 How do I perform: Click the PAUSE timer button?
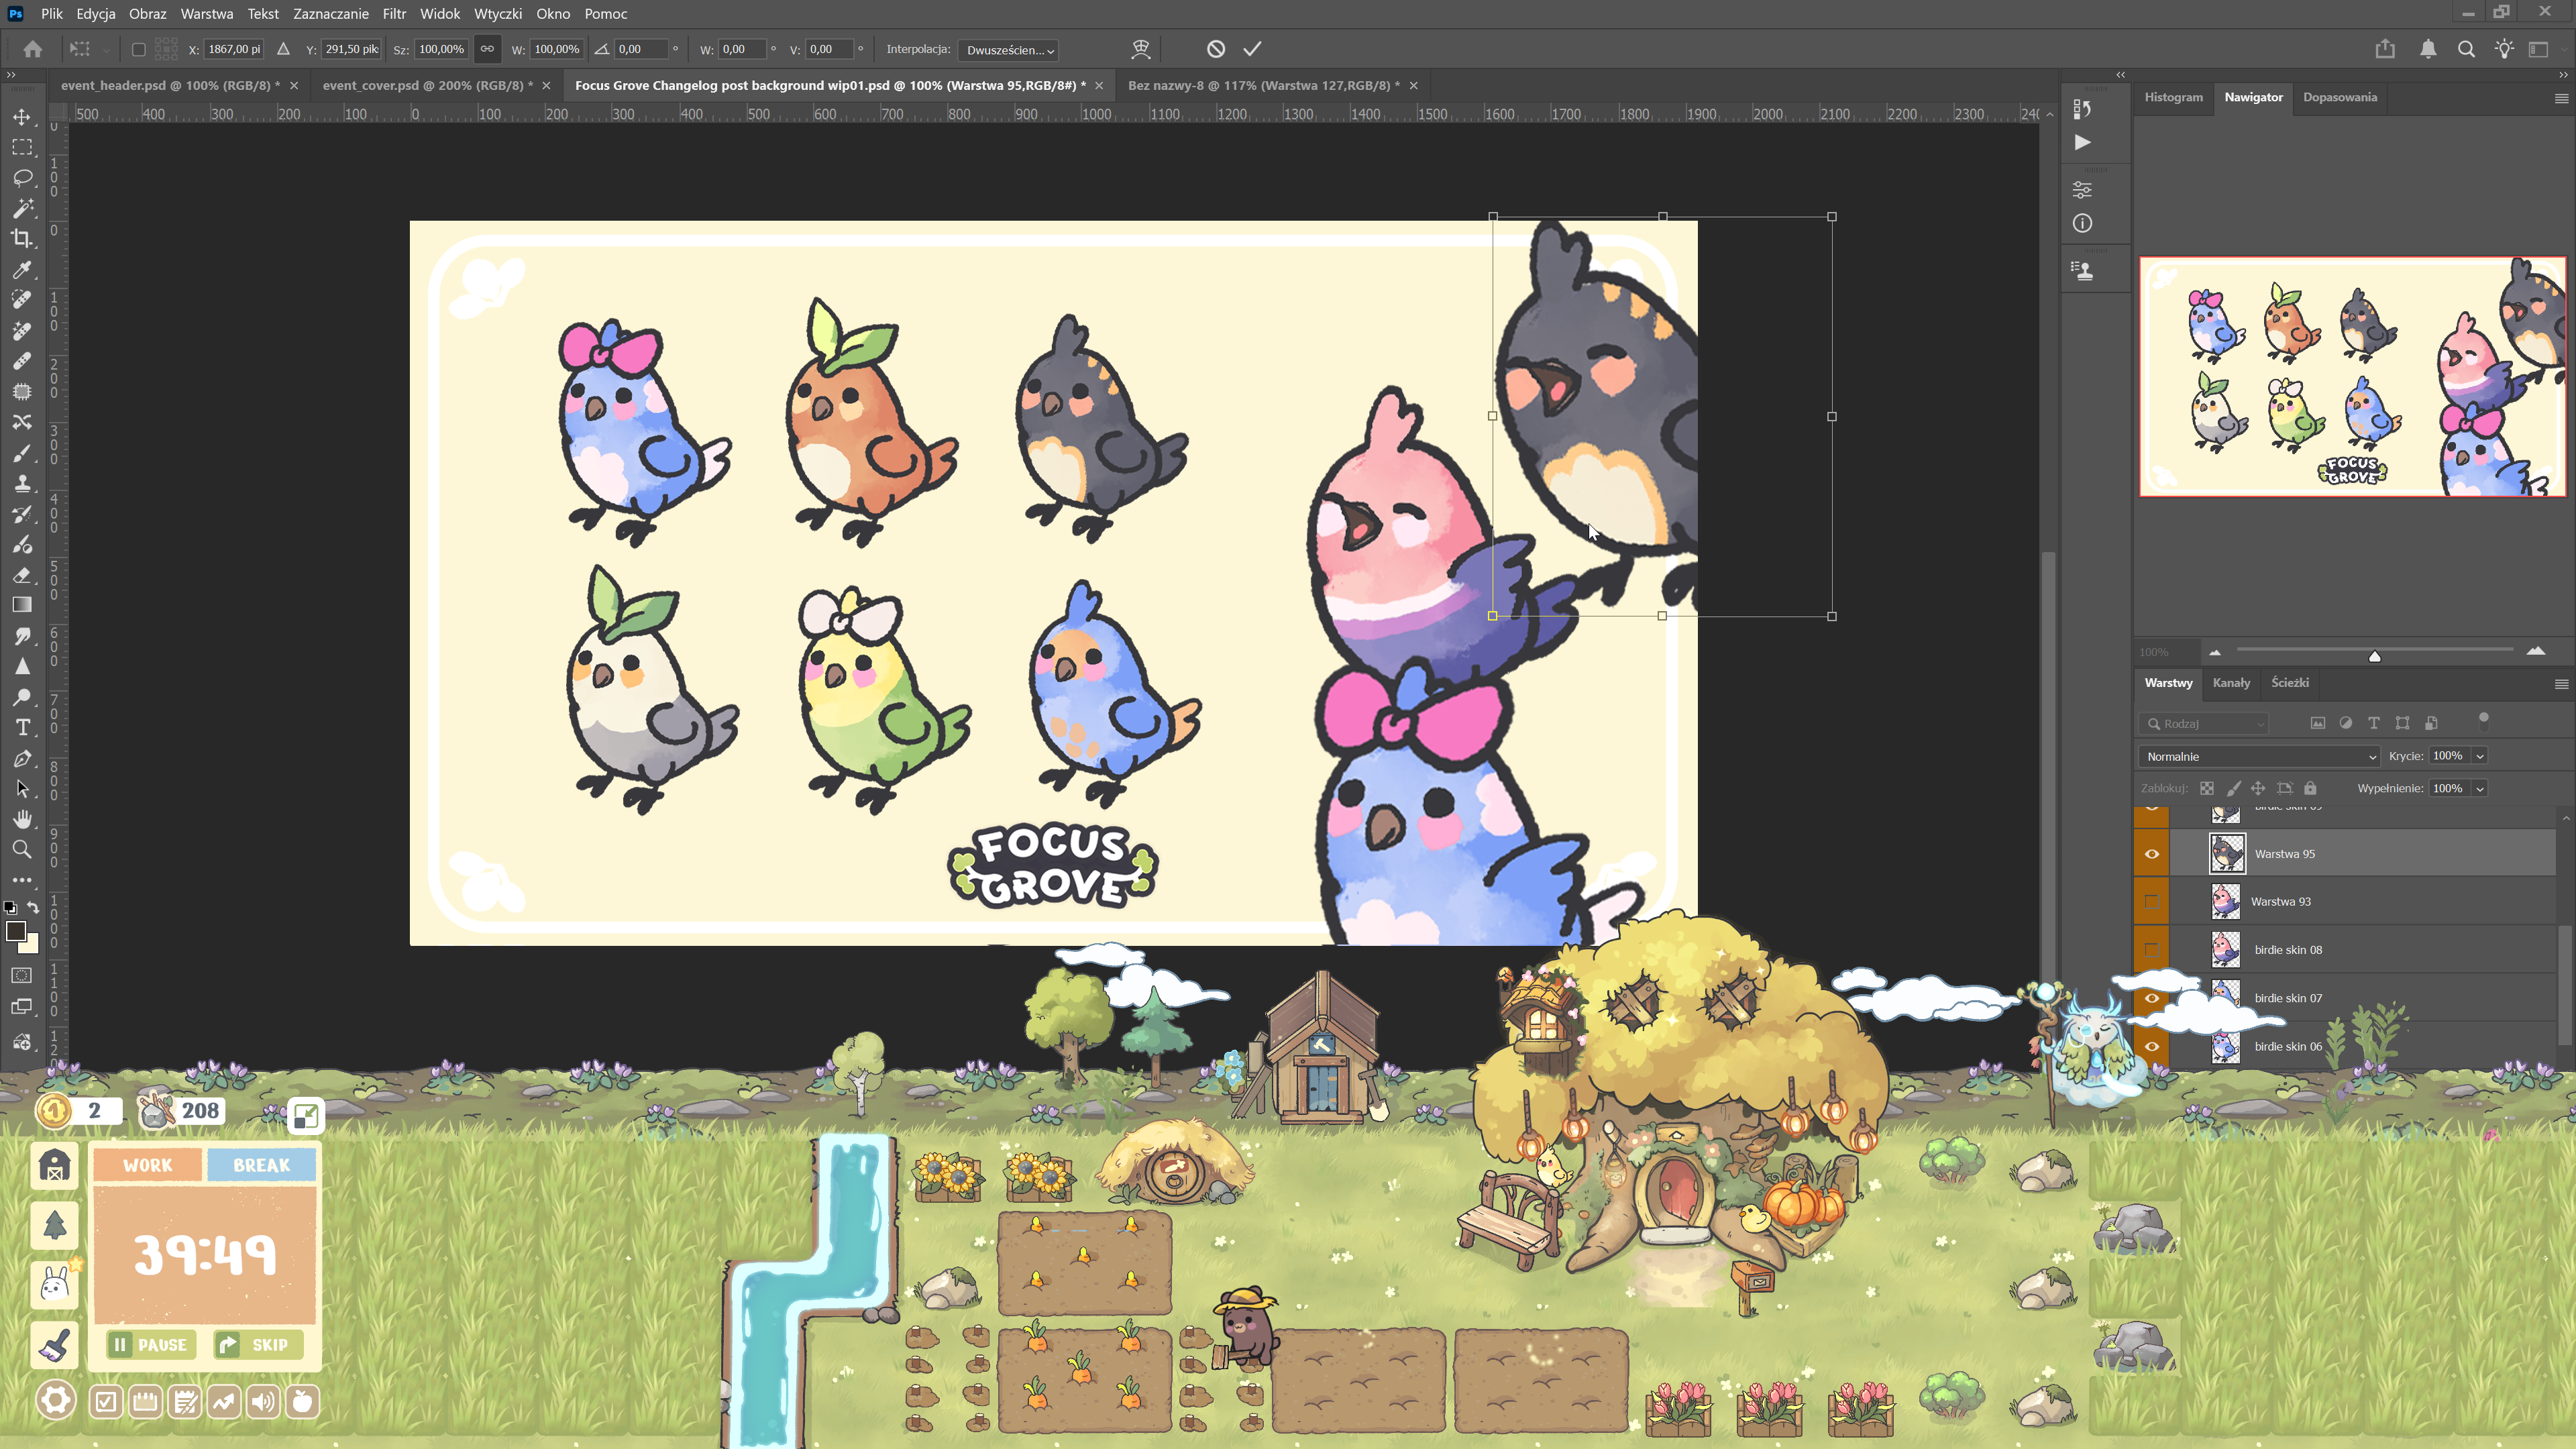(150, 1345)
